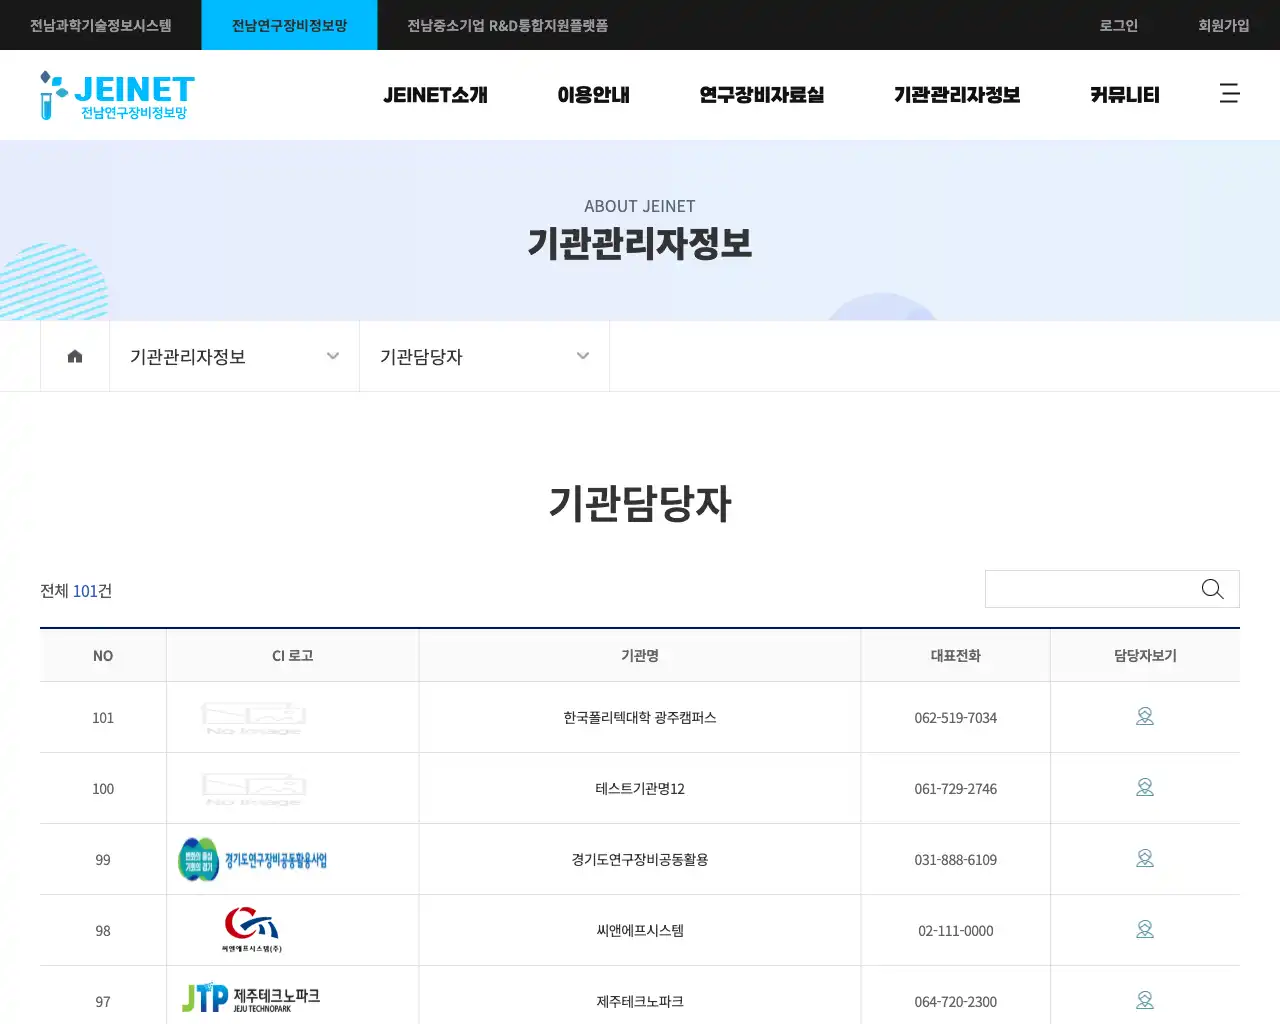Open contact person for 경기도연구장비공동활용
The height and width of the screenshot is (1024, 1280).
(x=1145, y=859)
